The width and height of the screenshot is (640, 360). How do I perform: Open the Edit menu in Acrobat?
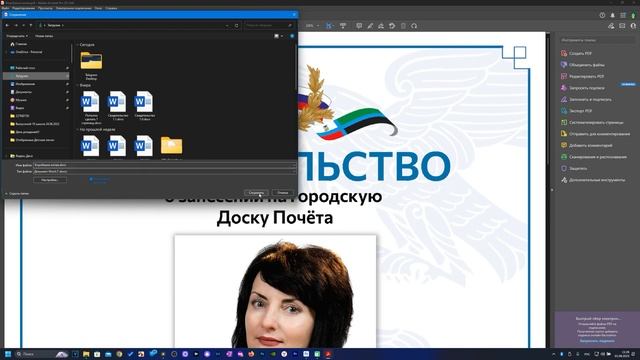[23, 8]
